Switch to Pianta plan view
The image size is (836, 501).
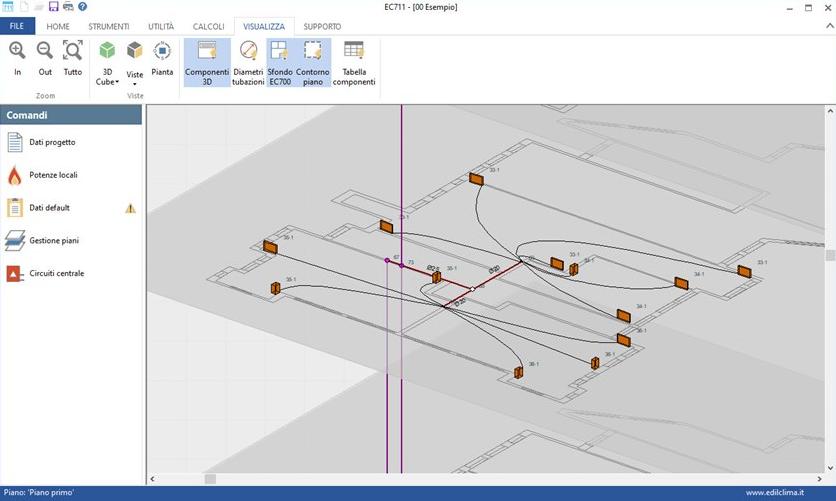[x=162, y=58]
